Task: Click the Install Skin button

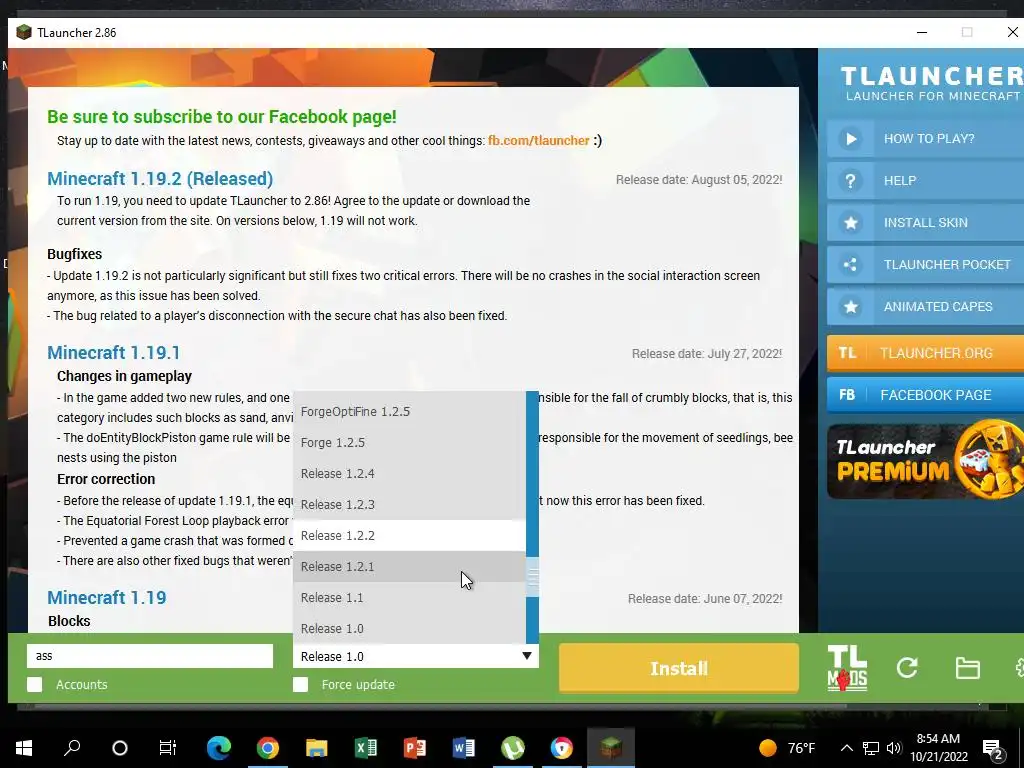Action: pos(925,223)
